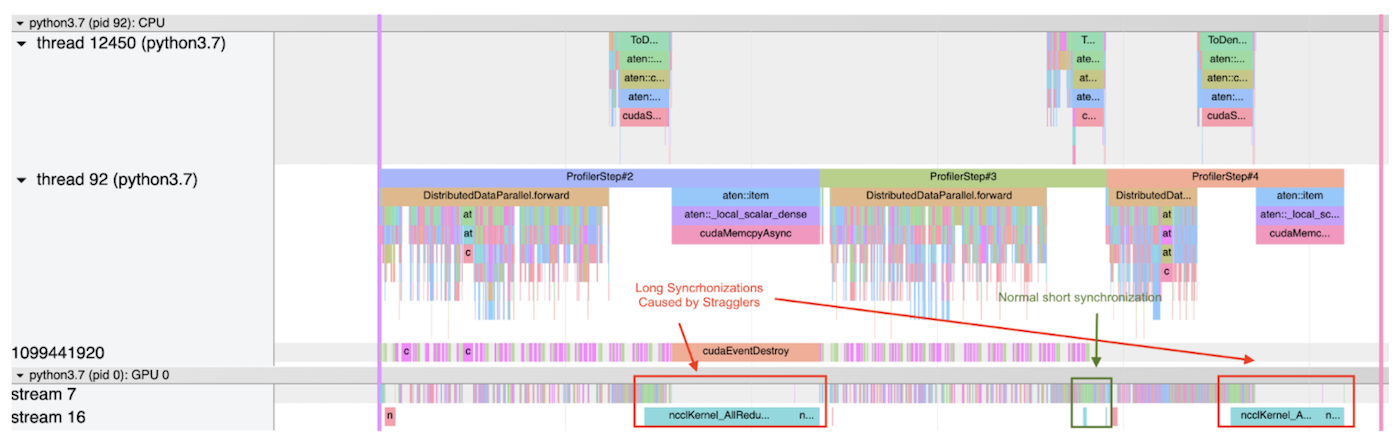
Task: Click DistributedDataParallel.forward slice under ProfilerStep#2
Action: (x=494, y=196)
